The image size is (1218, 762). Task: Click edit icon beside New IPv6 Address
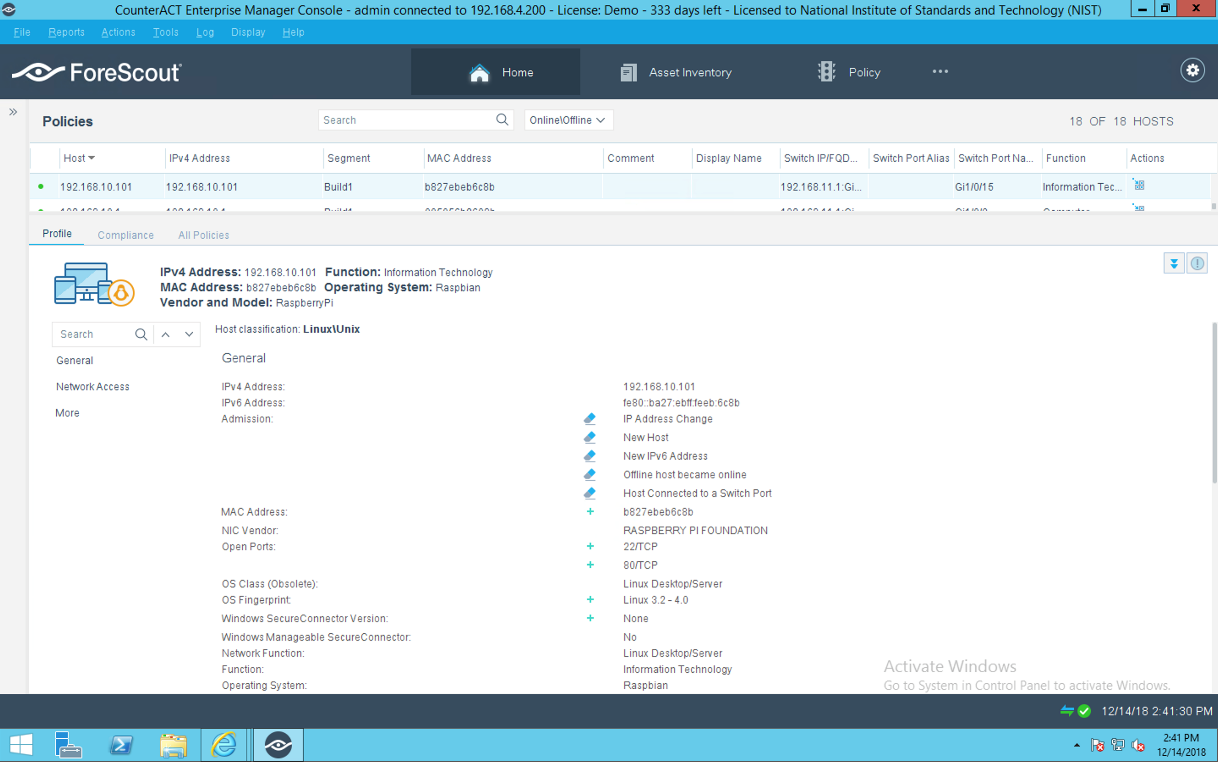coord(590,456)
